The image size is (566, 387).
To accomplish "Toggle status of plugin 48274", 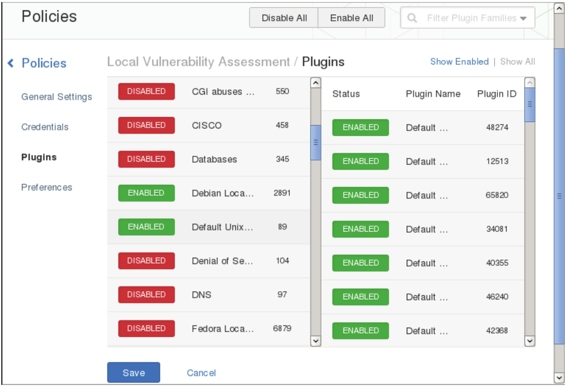I will tap(361, 127).
